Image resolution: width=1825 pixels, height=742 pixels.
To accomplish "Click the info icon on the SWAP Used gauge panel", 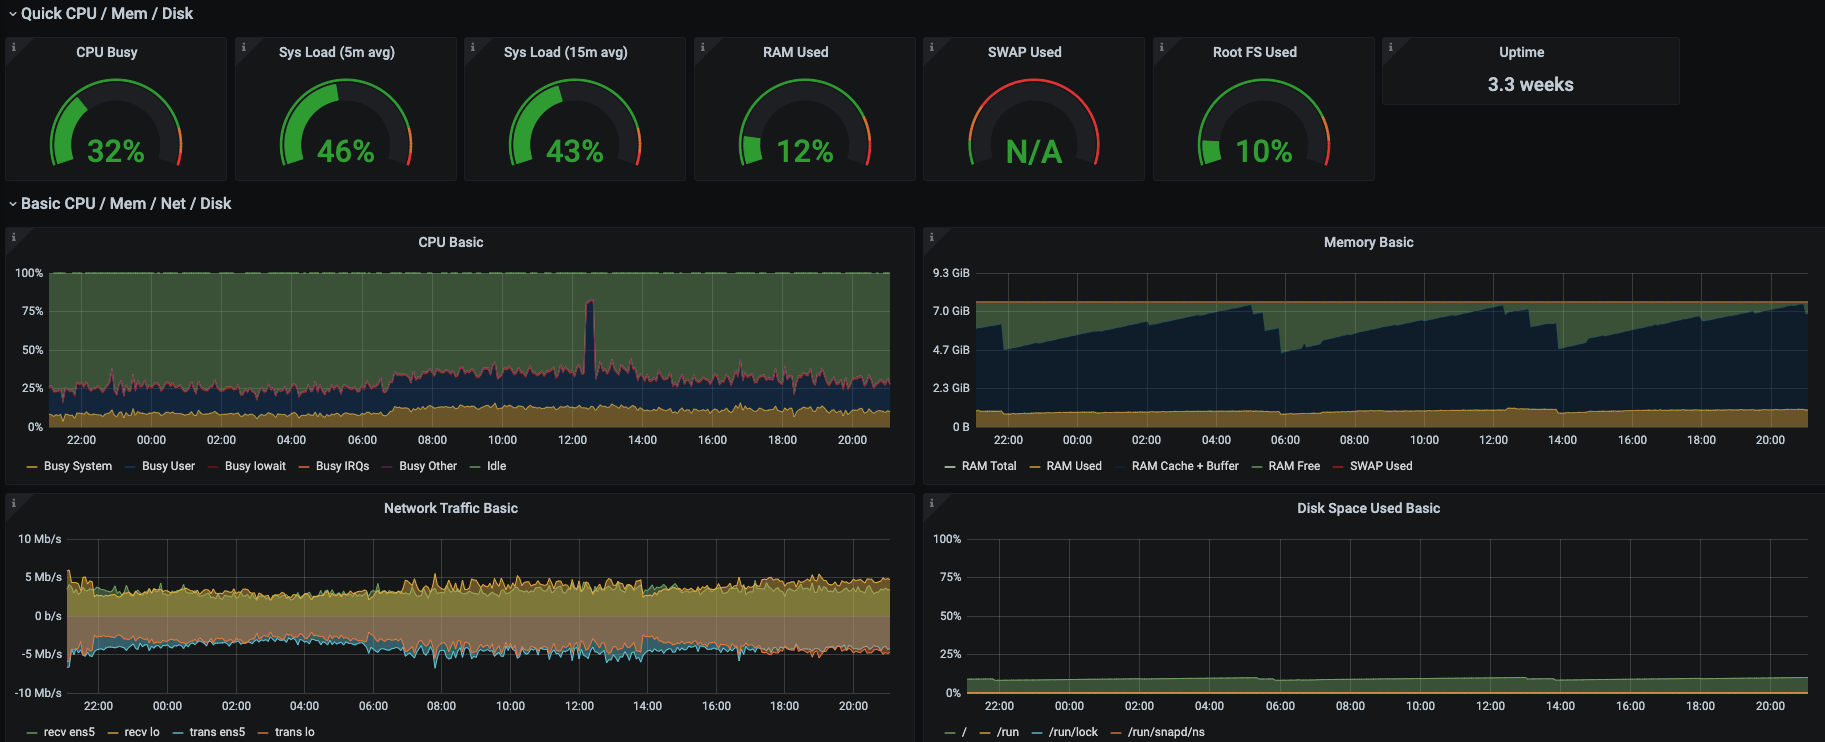I will click(x=931, y=46).
